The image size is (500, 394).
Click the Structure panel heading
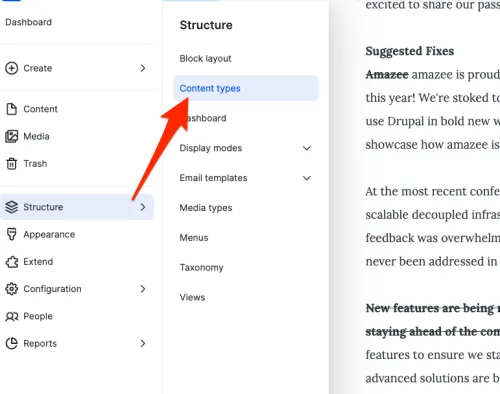[x=206, y=25]
